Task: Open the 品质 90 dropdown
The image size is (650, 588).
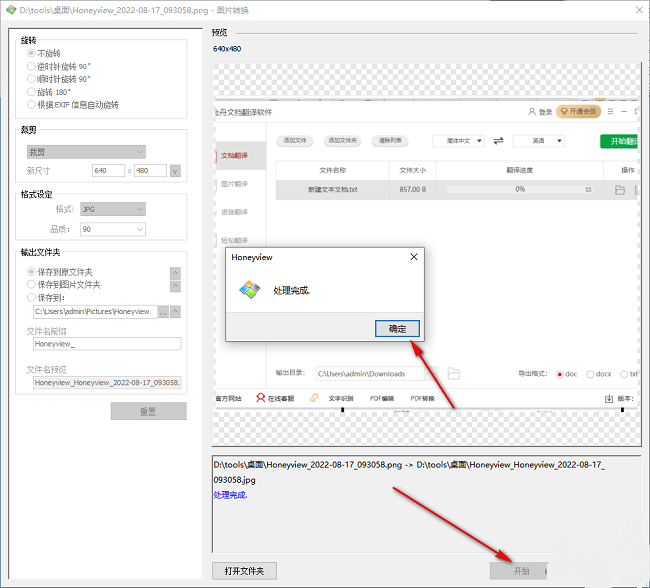Action: tap(113, 229)
